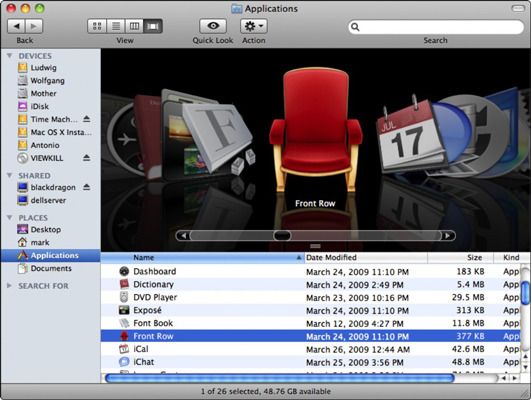This screenshot has height=400, width=531.
Task: Click DVD Player date March 23, 2009 10:16 PM
Action: pyautogui.click(x=357, y=298)
